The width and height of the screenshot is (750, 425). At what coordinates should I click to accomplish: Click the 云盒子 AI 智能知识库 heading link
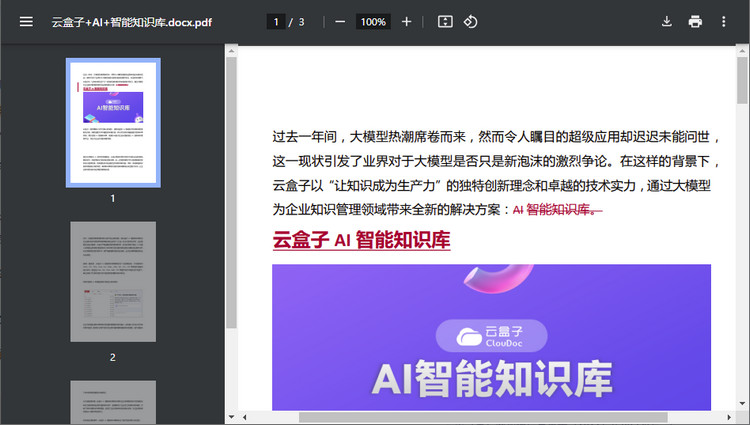click(361, 240)
